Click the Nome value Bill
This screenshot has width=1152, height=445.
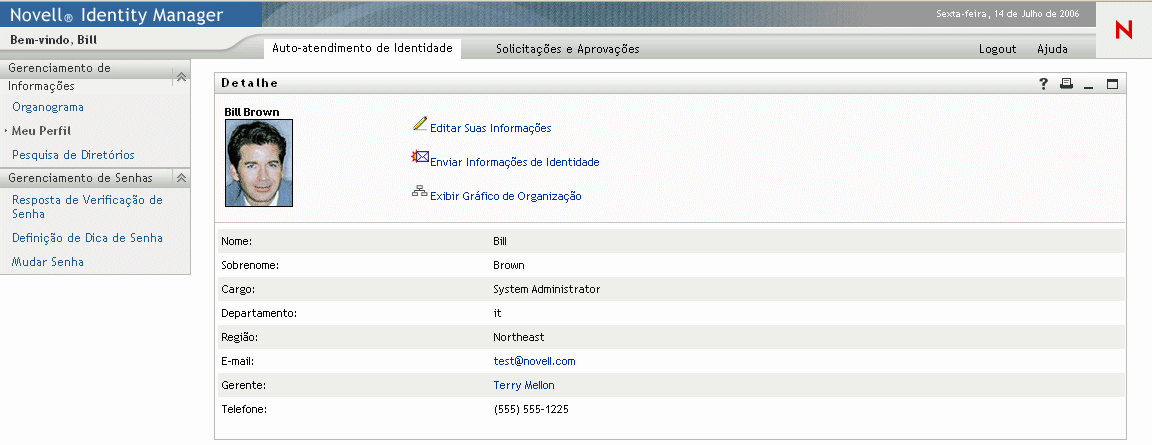click(500, 242)
